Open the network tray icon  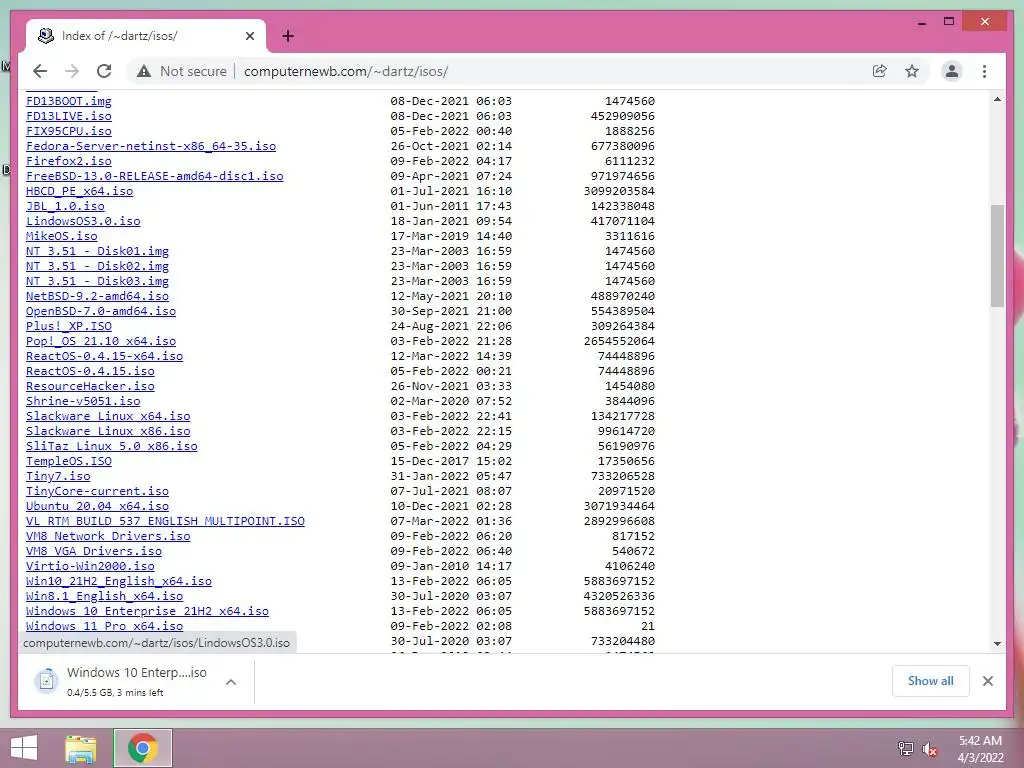pos(905,748)
